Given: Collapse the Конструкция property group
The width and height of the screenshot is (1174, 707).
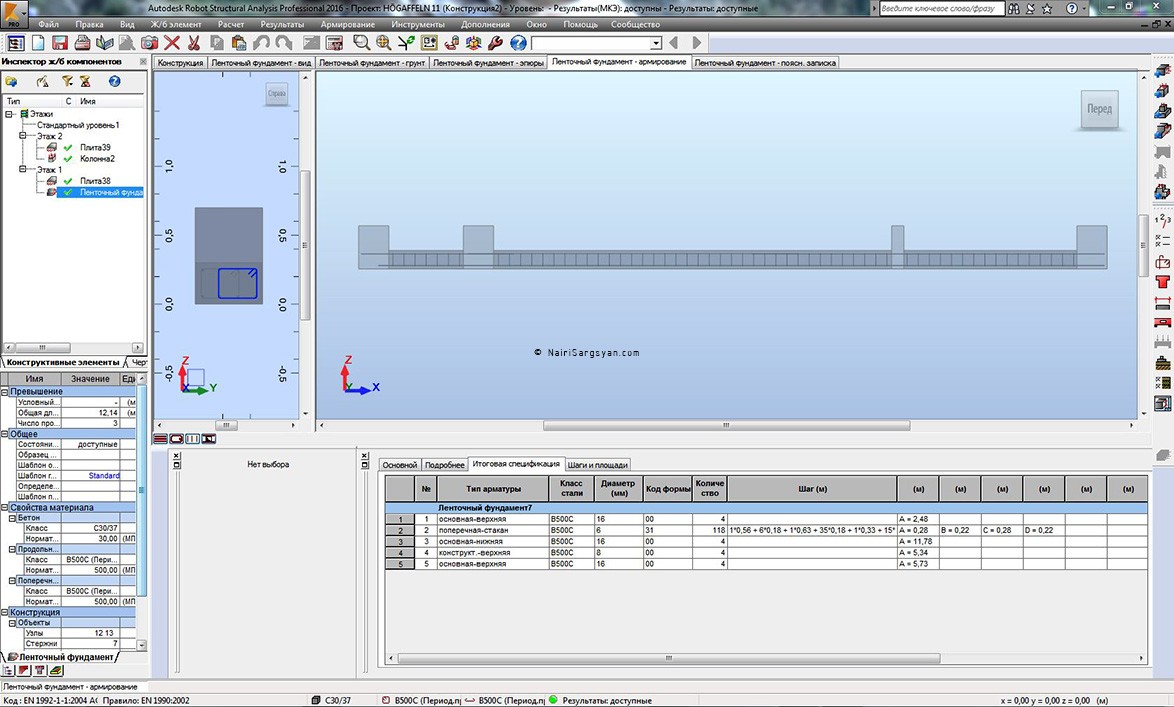Looking at the screenshot, I should pos(4,612).
